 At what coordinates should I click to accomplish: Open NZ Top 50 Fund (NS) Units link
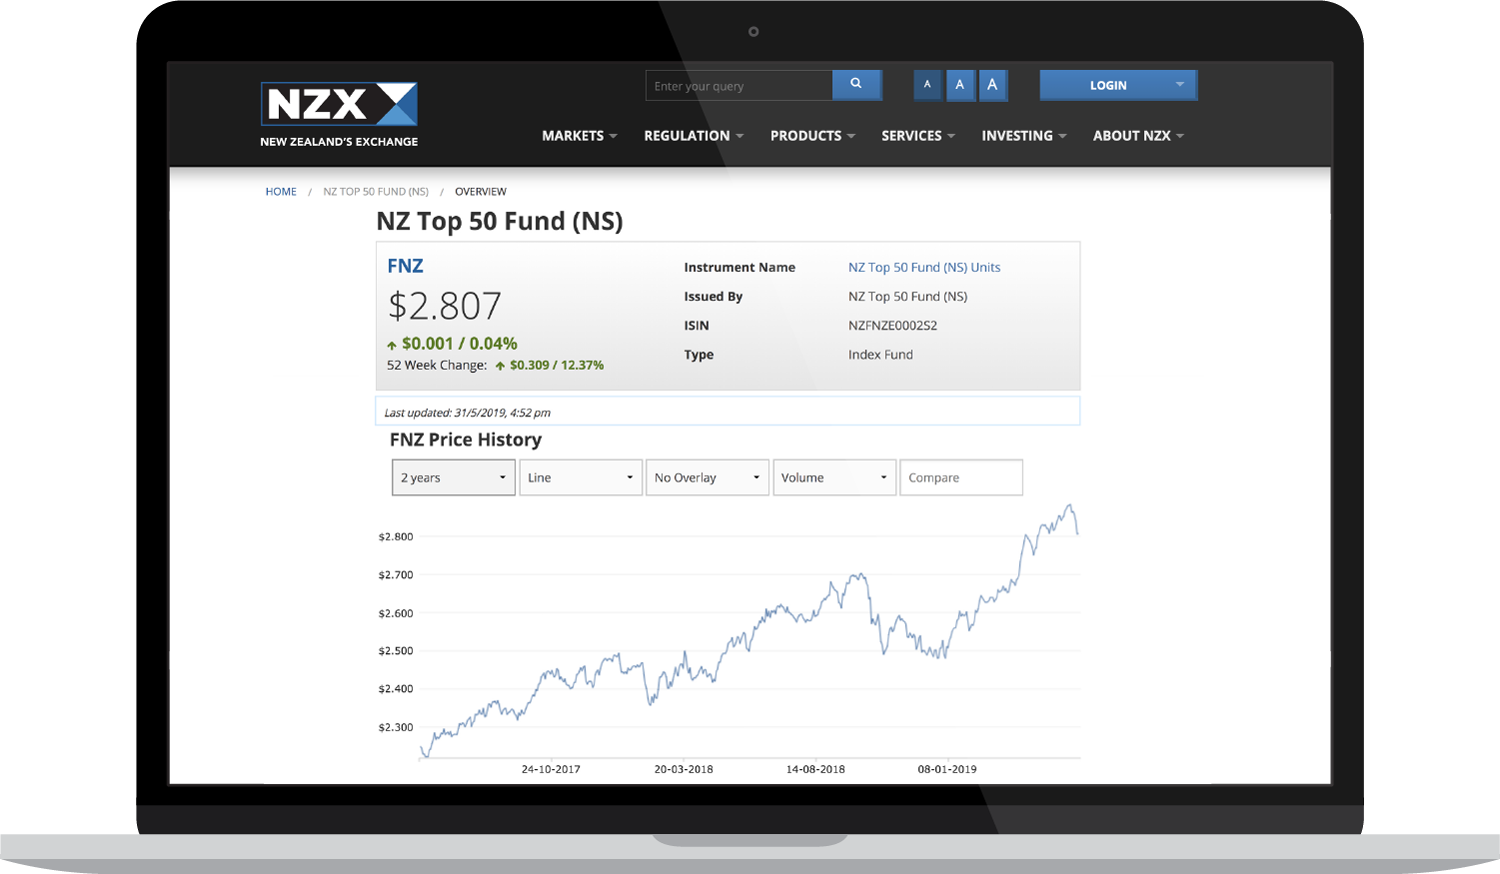coord(924,267)
